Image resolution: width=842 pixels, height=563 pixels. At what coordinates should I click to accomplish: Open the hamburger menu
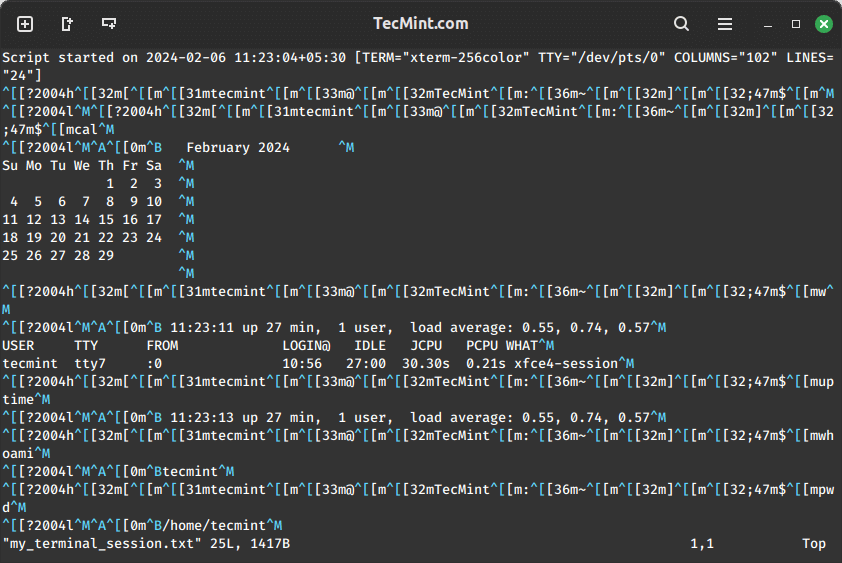click(x=725, y=23)
